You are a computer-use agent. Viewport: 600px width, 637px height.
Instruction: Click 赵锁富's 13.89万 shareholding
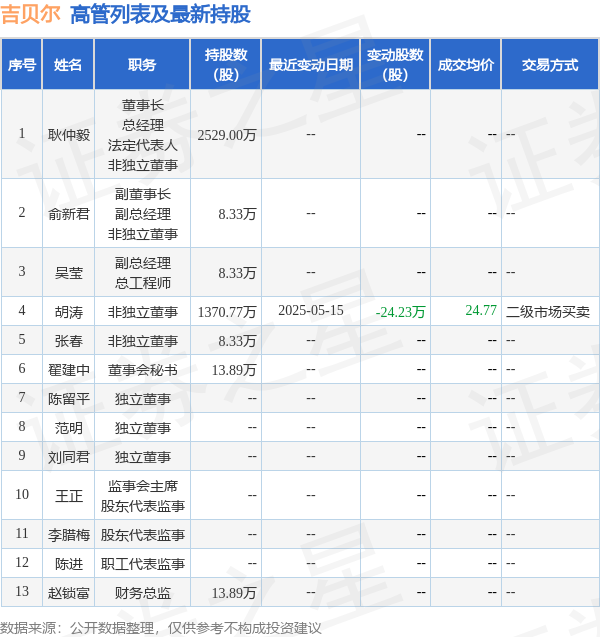coord(234,593)
